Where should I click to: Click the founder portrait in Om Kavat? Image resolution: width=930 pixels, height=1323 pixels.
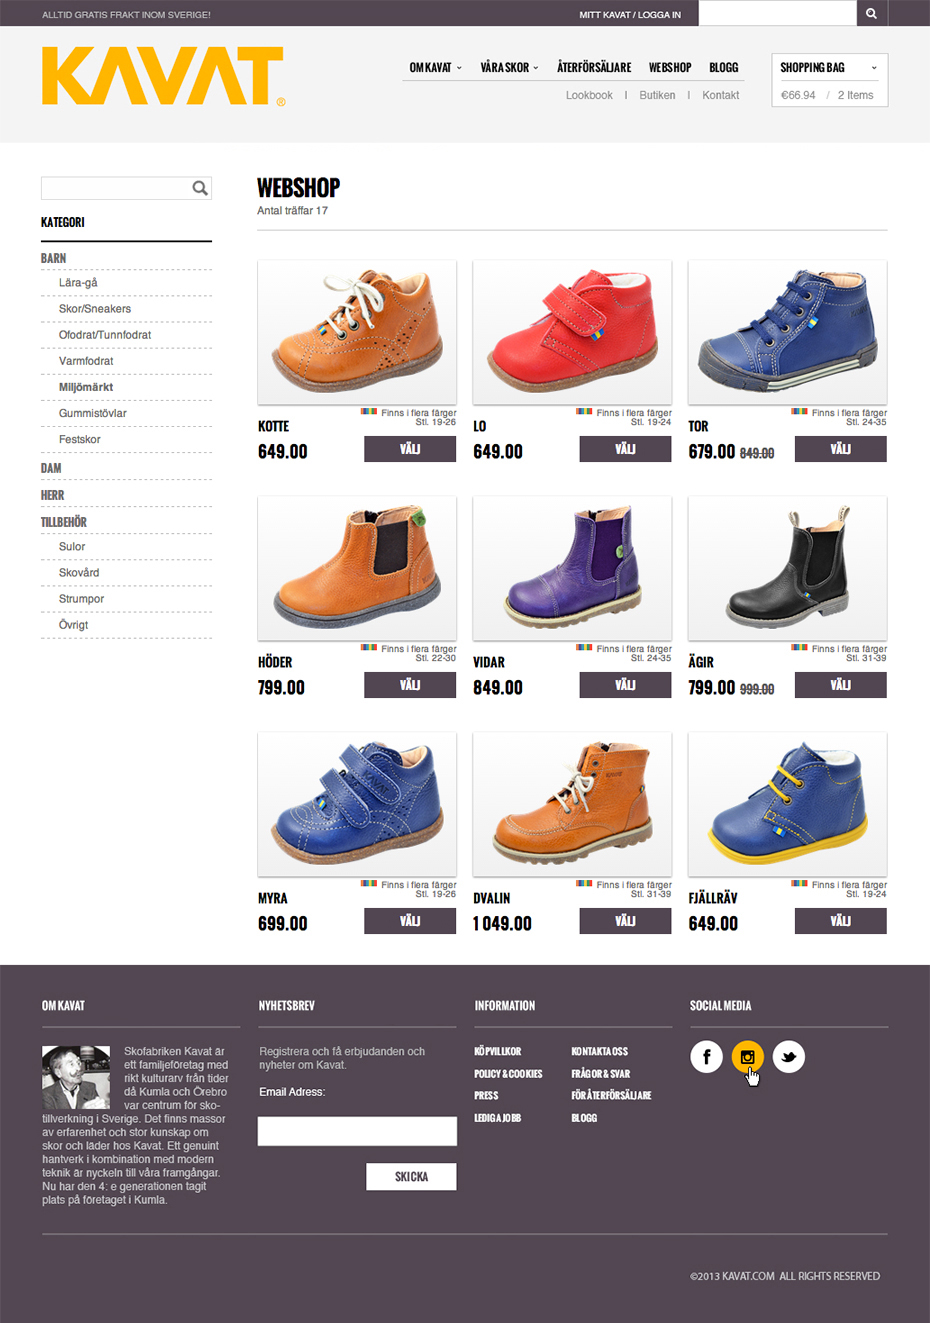click(x=76, y=1077)
